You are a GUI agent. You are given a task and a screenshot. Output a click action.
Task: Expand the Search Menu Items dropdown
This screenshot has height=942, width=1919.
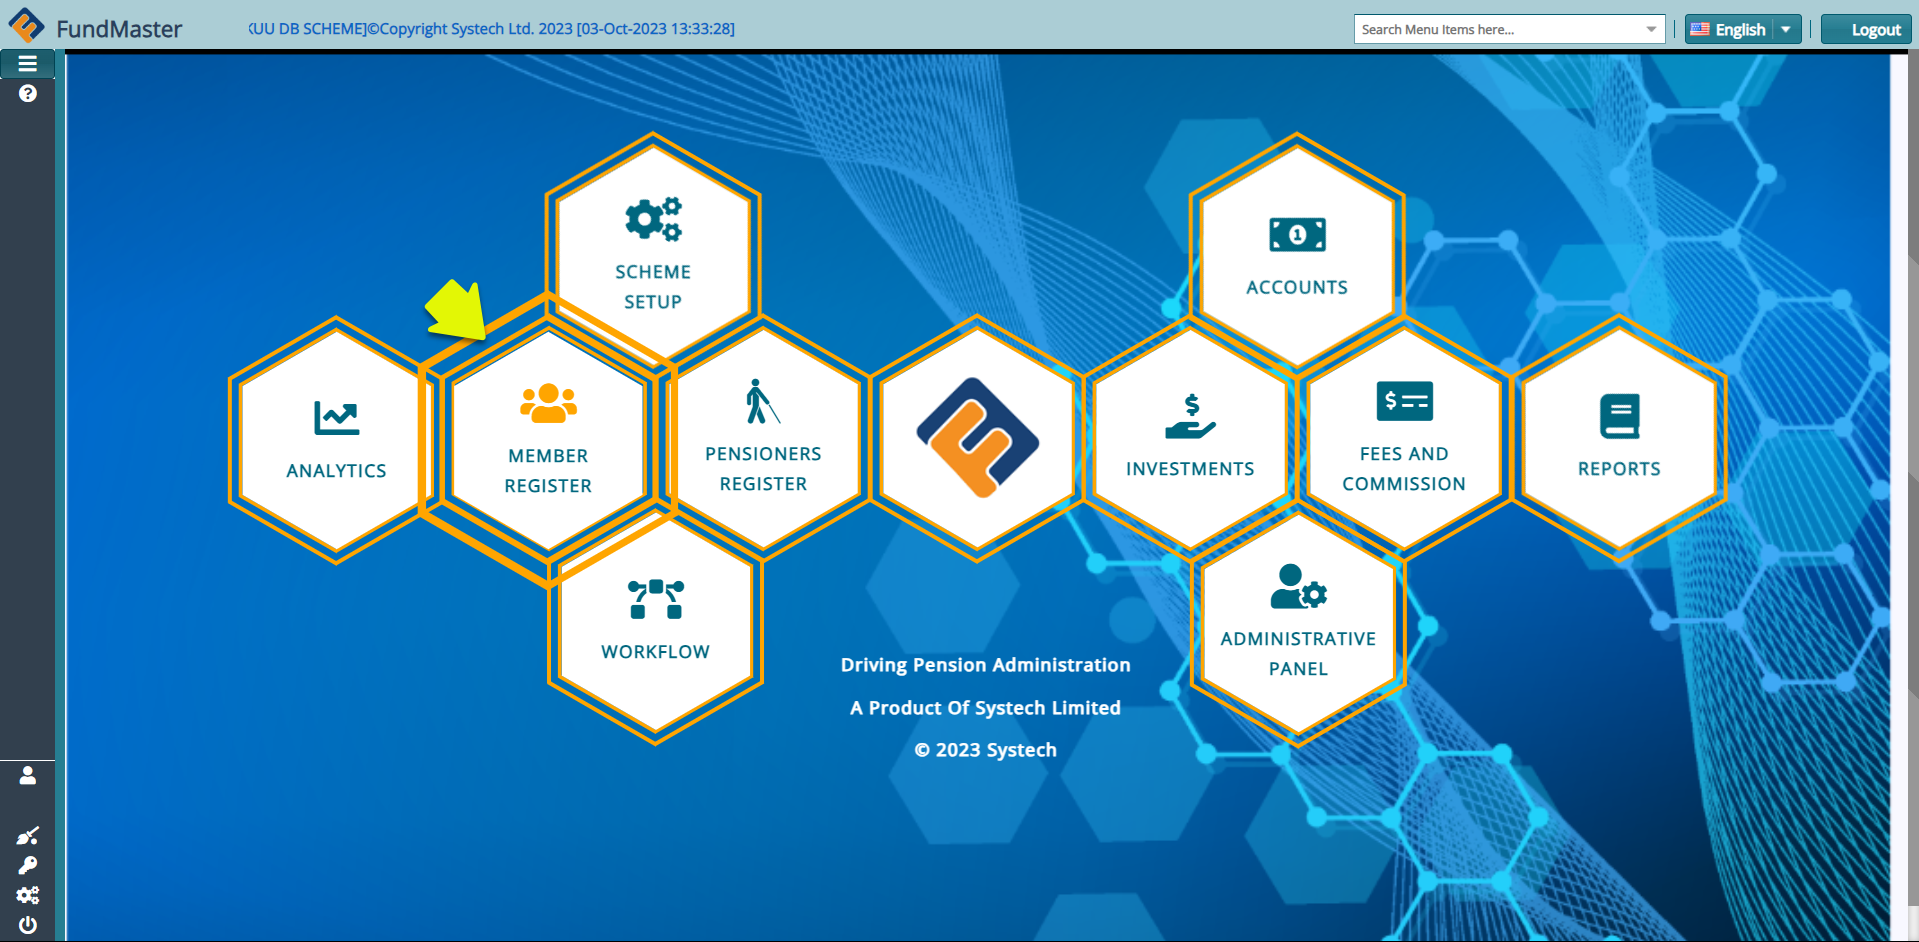(x=1650, y=29)
